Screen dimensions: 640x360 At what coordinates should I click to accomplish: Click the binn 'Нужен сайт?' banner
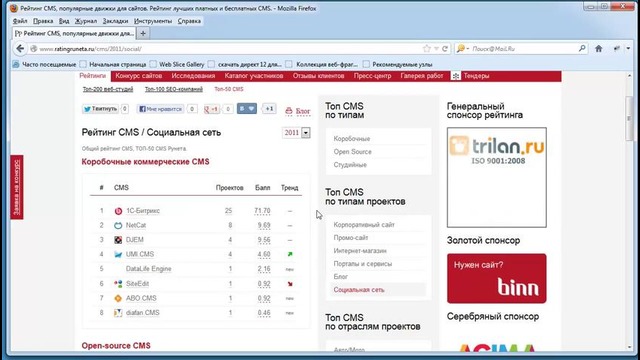496,278
